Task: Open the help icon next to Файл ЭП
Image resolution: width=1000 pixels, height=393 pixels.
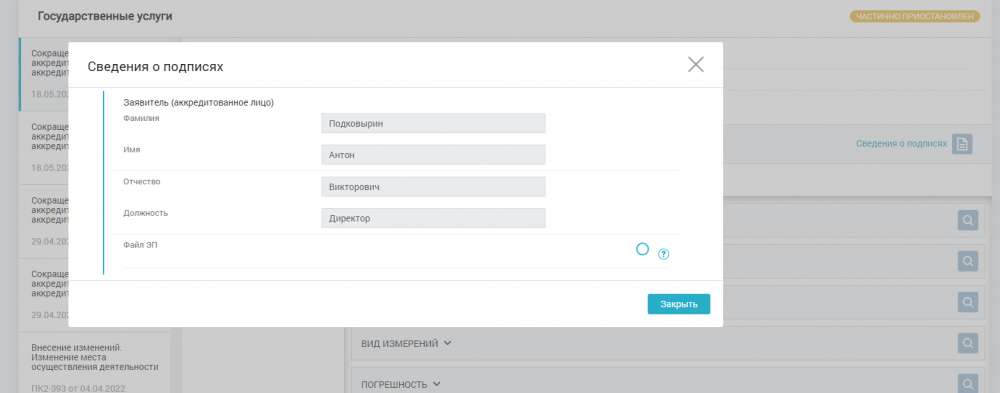Action: [x=663, y=254]
